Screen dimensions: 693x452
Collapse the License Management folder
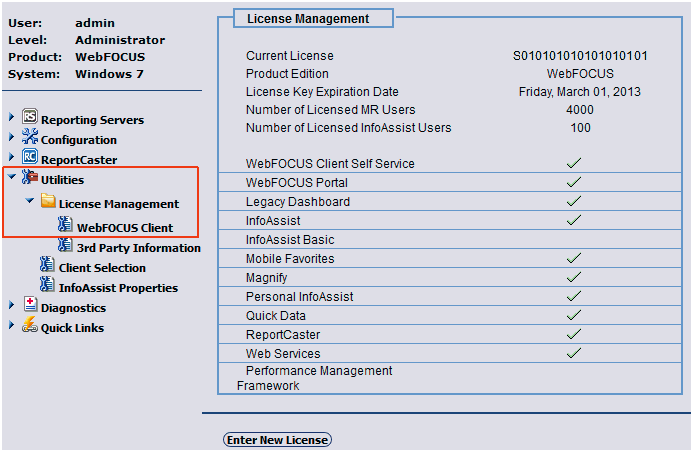coord(30,201)
